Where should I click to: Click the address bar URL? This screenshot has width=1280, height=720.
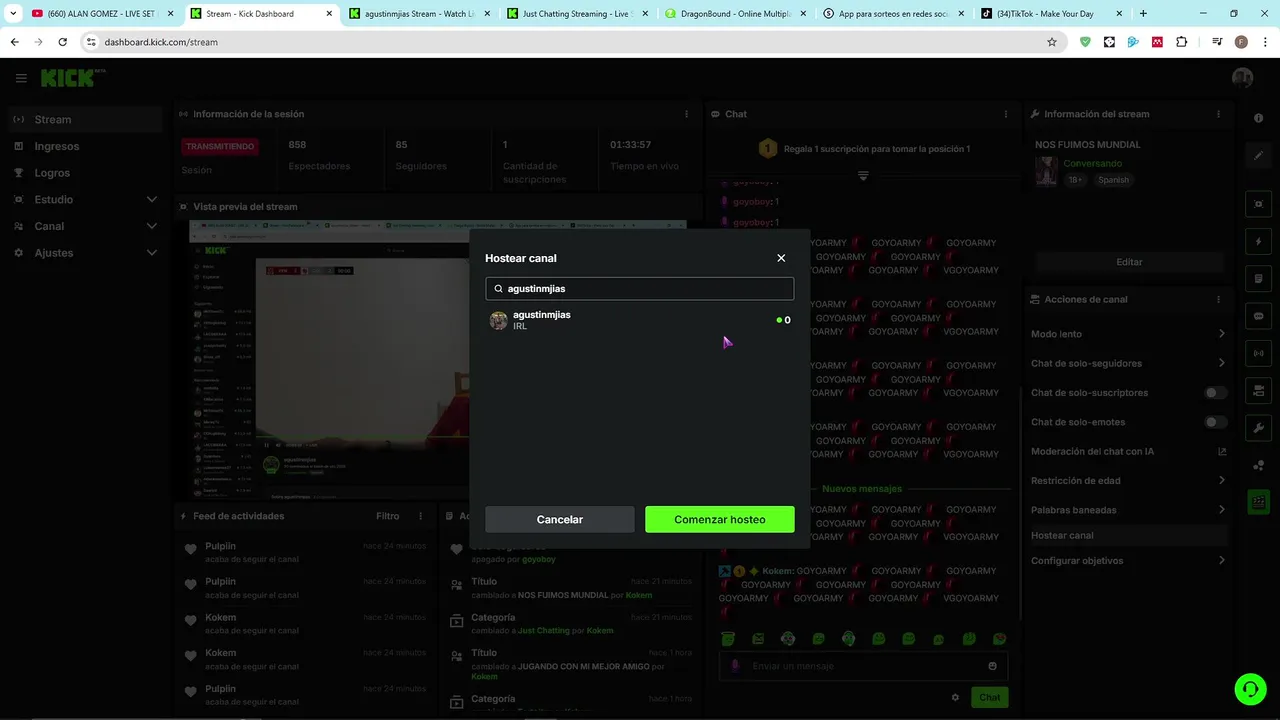click(x=161, y=42)
